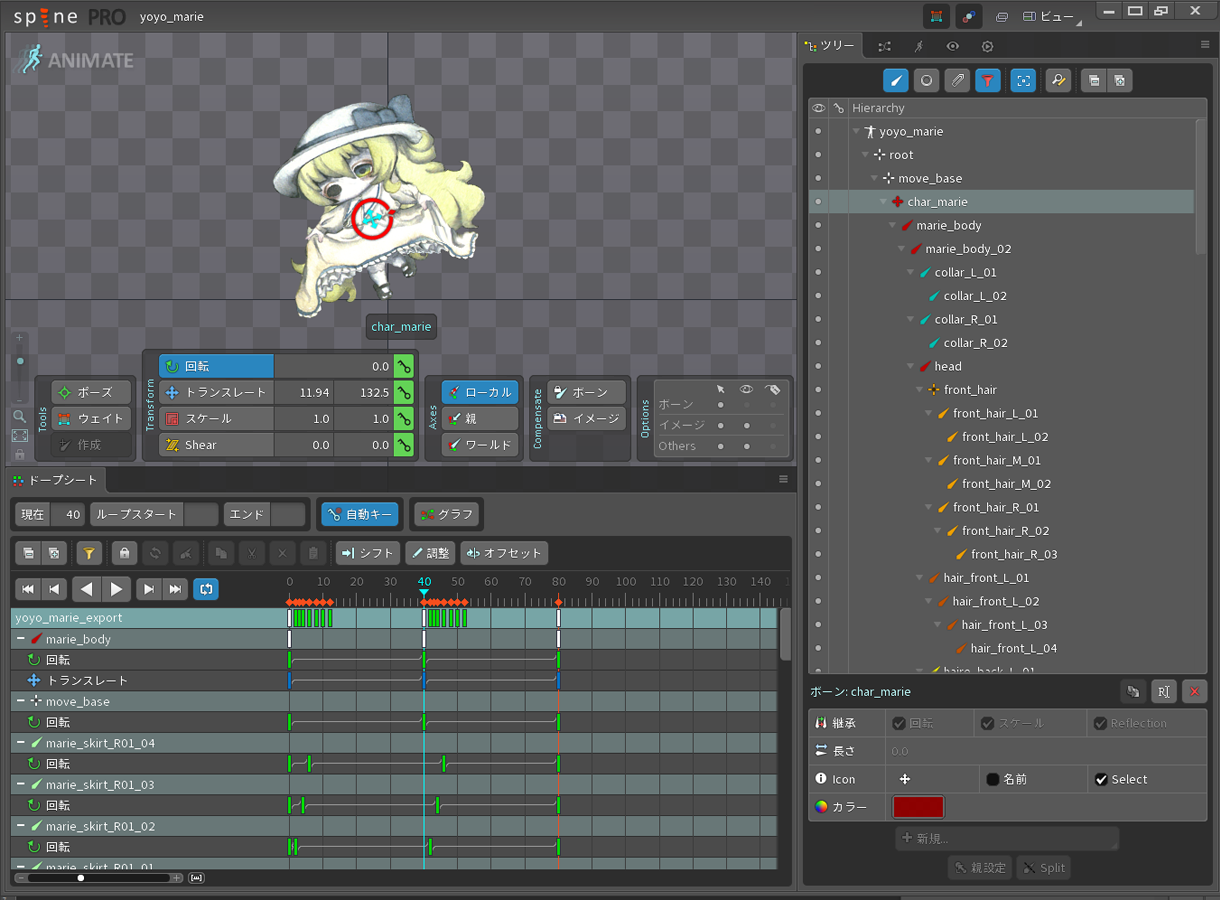Open the ビュー views menu
Screen dimensions: 1220x900
tap(1052, 17)
